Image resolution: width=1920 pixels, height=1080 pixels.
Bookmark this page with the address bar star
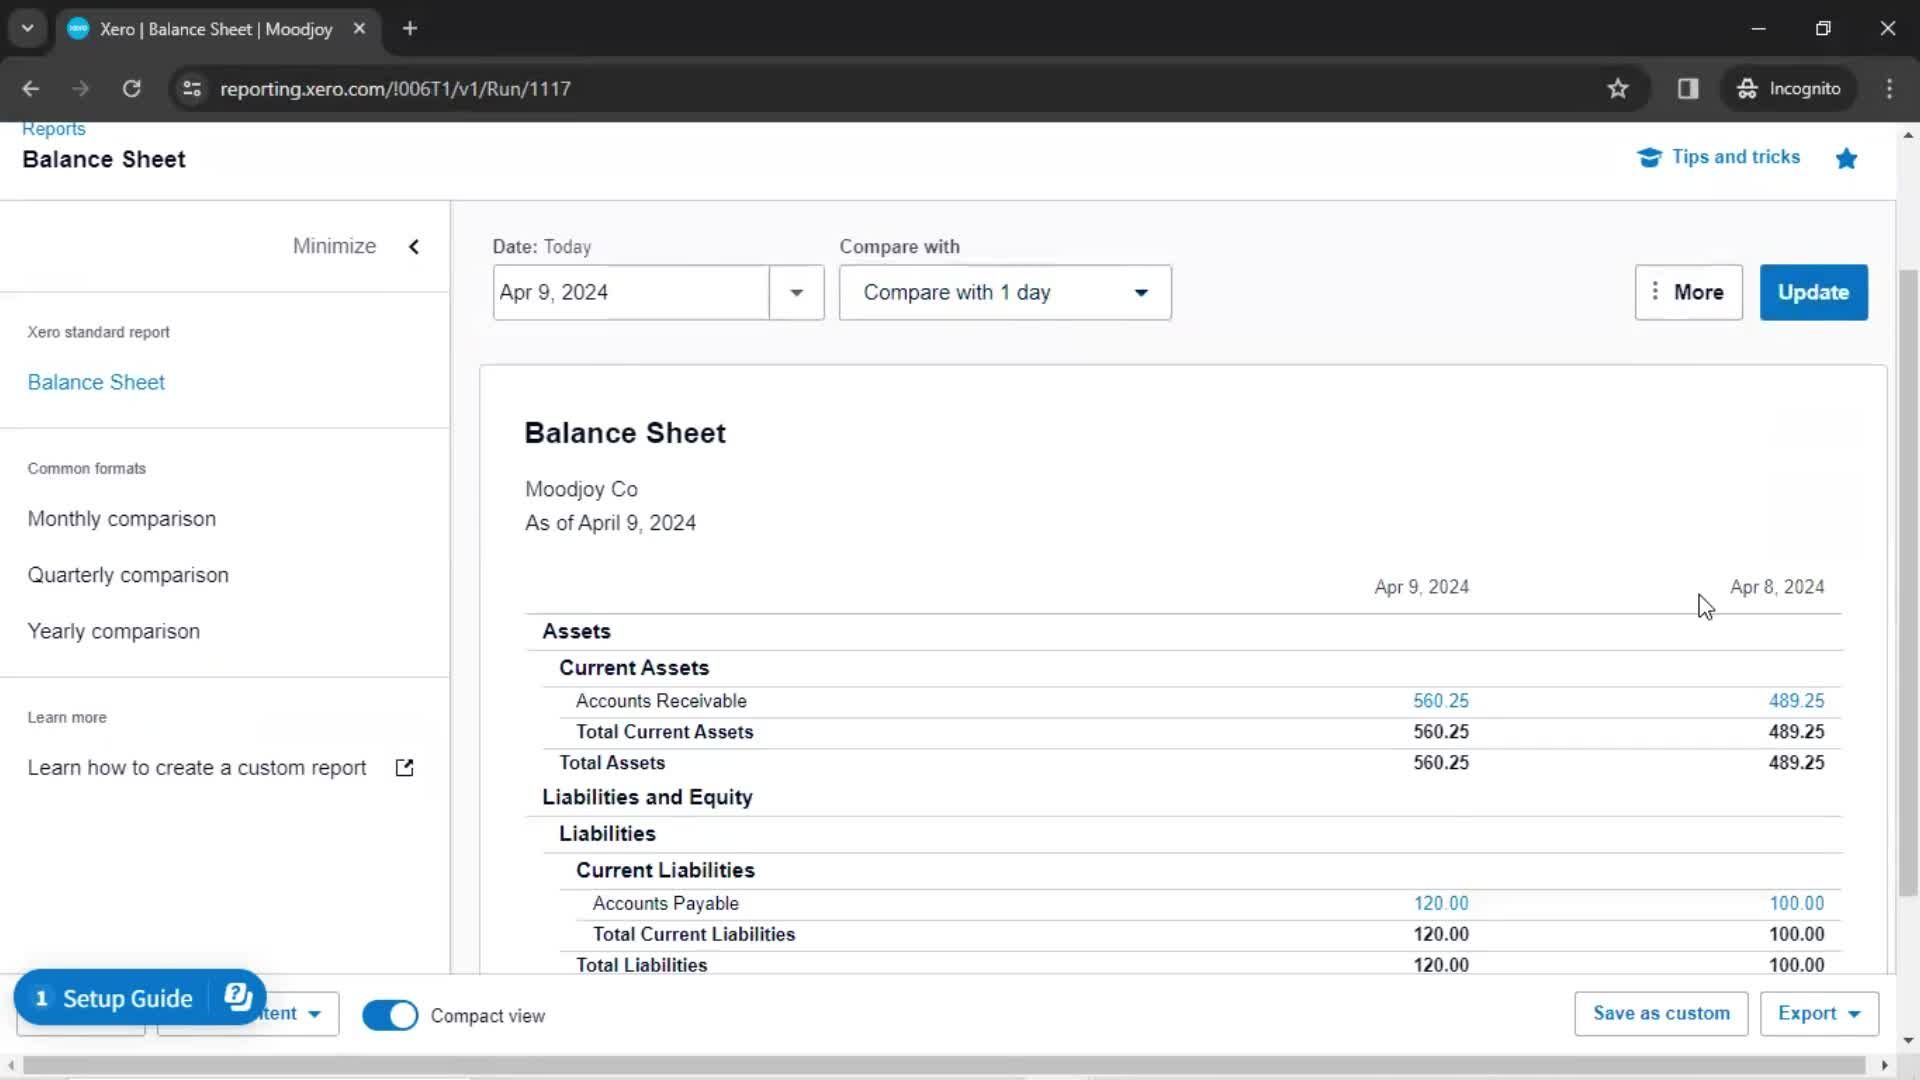click(x=1618, y=88)
